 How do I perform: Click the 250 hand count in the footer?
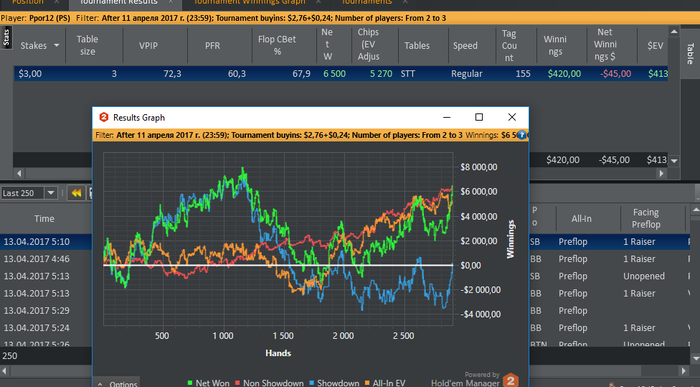click(x=9, y=356)
